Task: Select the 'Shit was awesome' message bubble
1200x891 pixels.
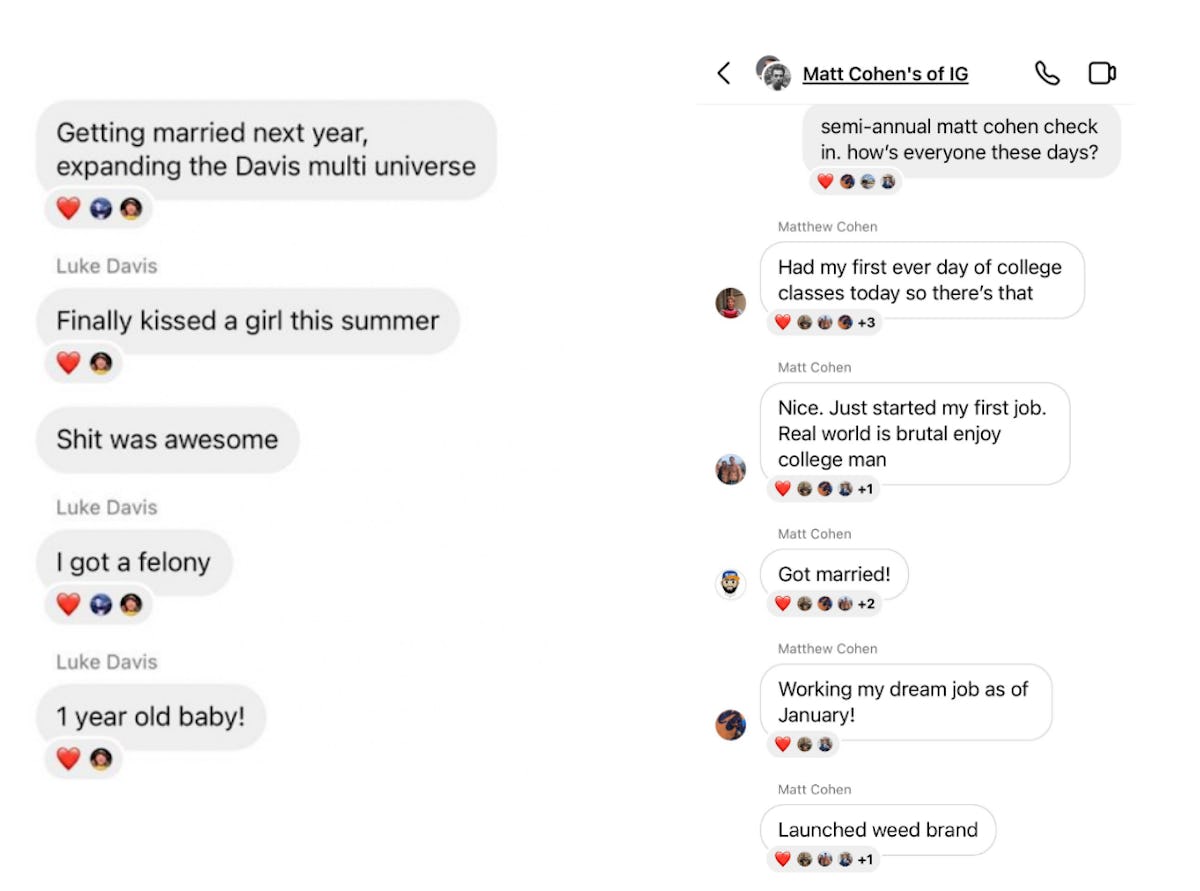Action: pyautogui.click(x=167, y=440)
